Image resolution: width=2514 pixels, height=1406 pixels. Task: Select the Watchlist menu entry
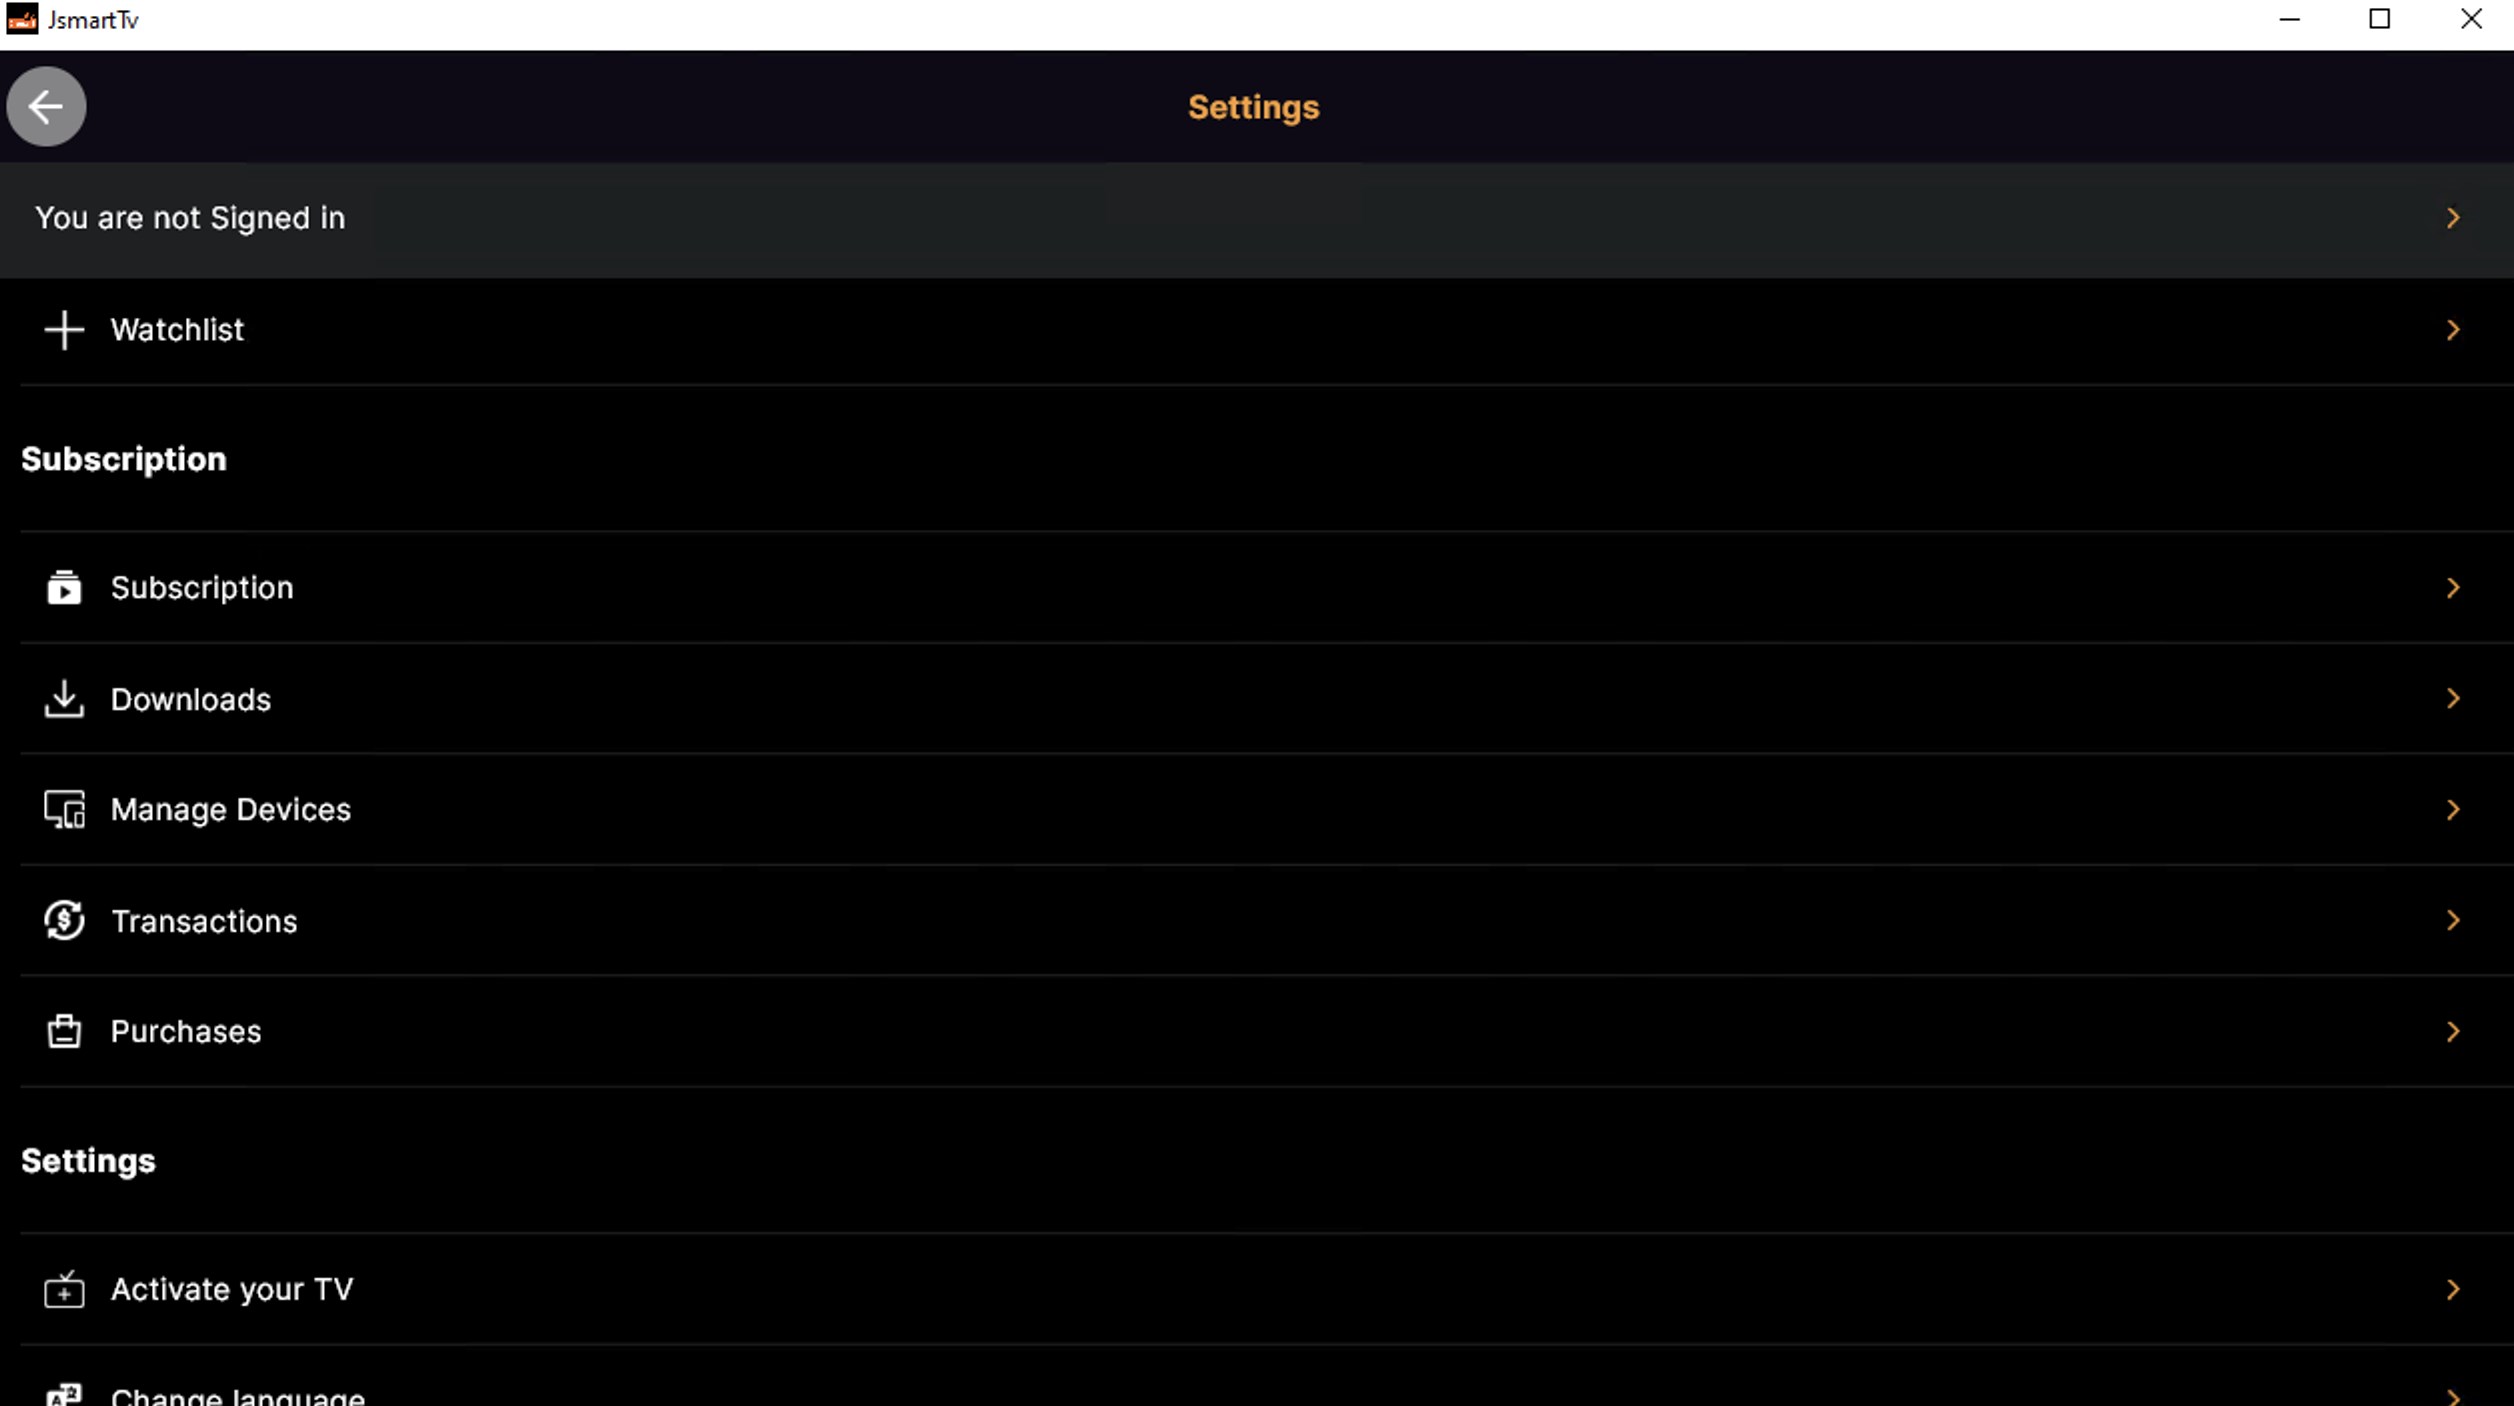coord(1267,330)
